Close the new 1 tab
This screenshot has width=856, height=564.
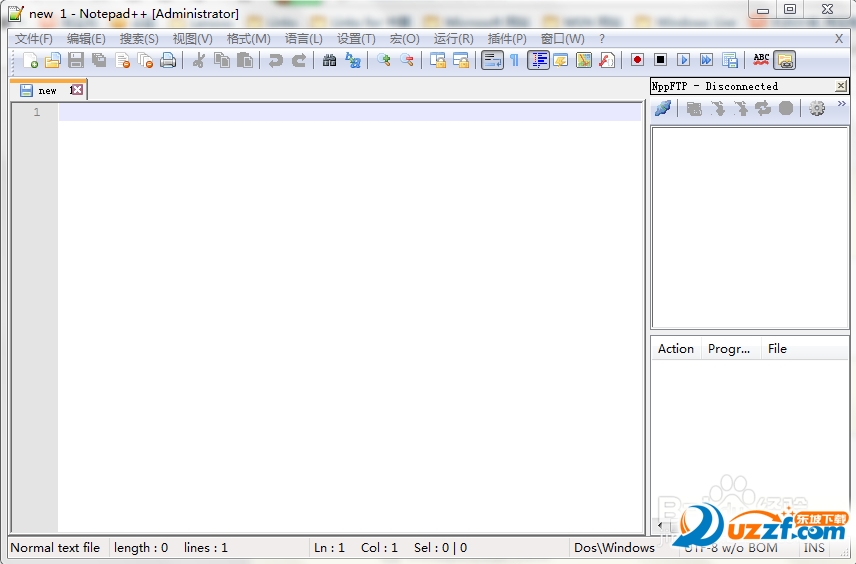78,90
